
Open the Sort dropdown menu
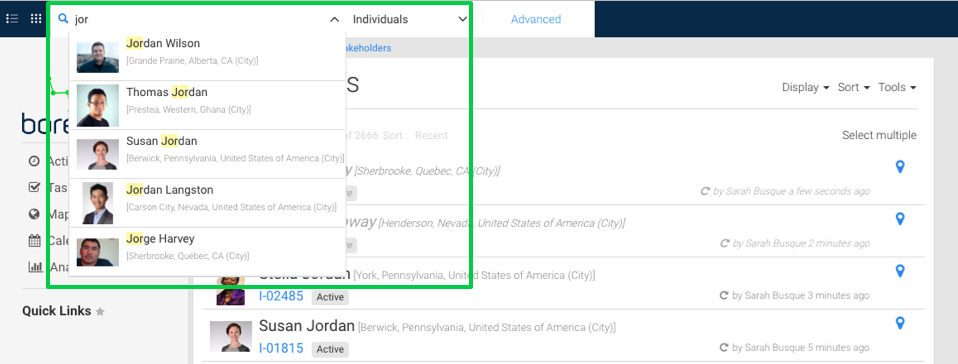[854, 87]
